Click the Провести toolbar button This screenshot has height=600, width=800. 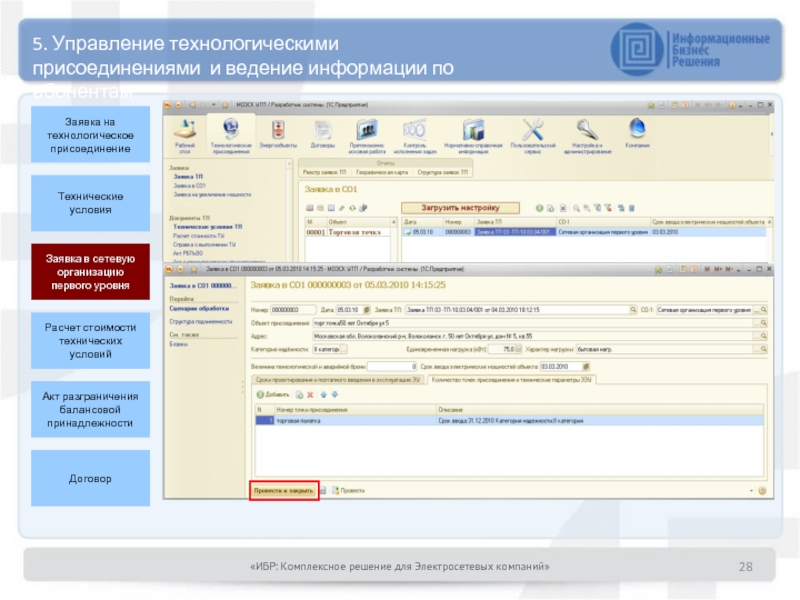[348, 491]
